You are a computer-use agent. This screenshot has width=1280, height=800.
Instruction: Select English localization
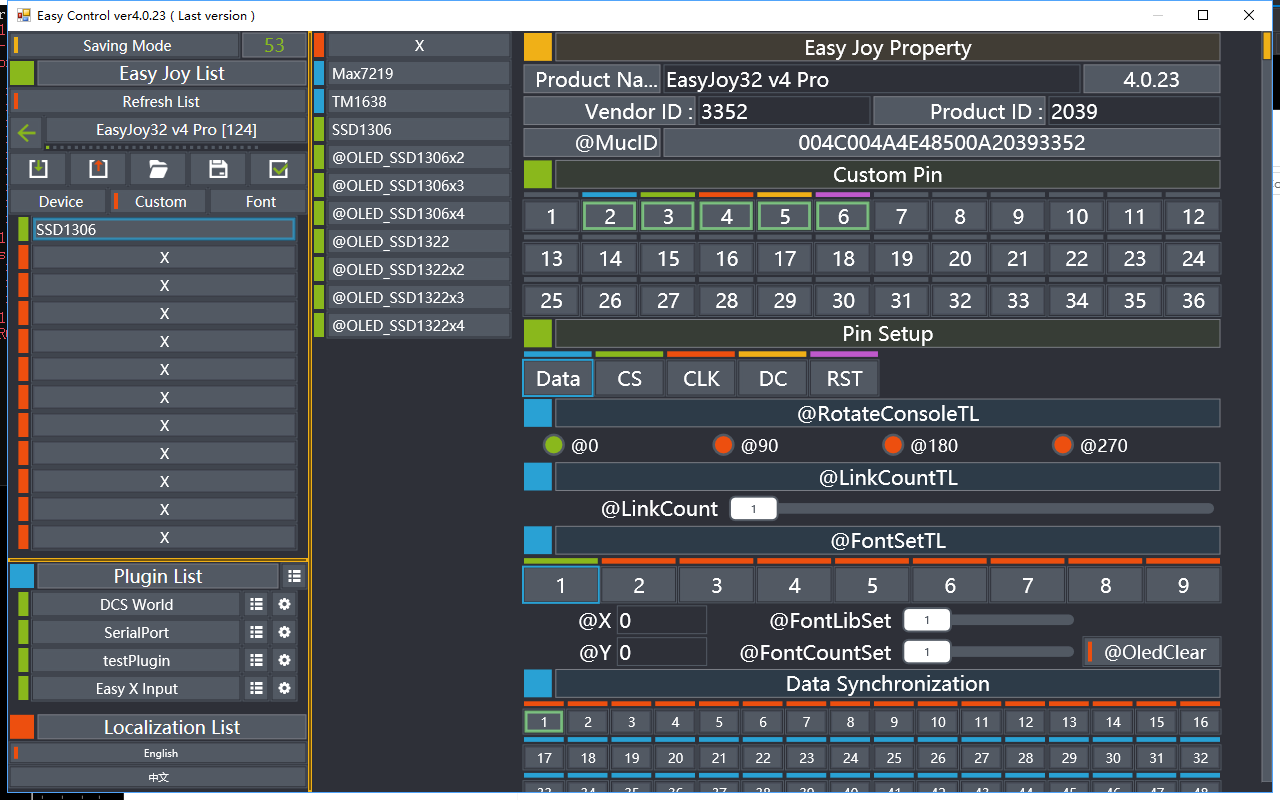(160, 753)
